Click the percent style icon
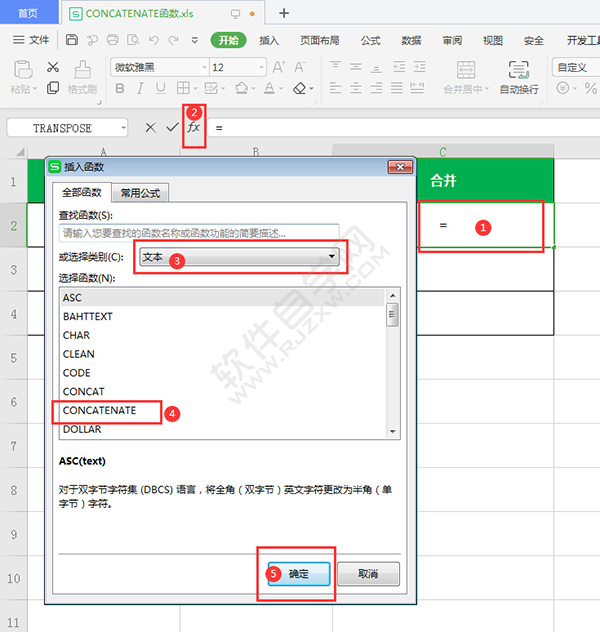Viewport: 600px width, 632px height. 591,88
